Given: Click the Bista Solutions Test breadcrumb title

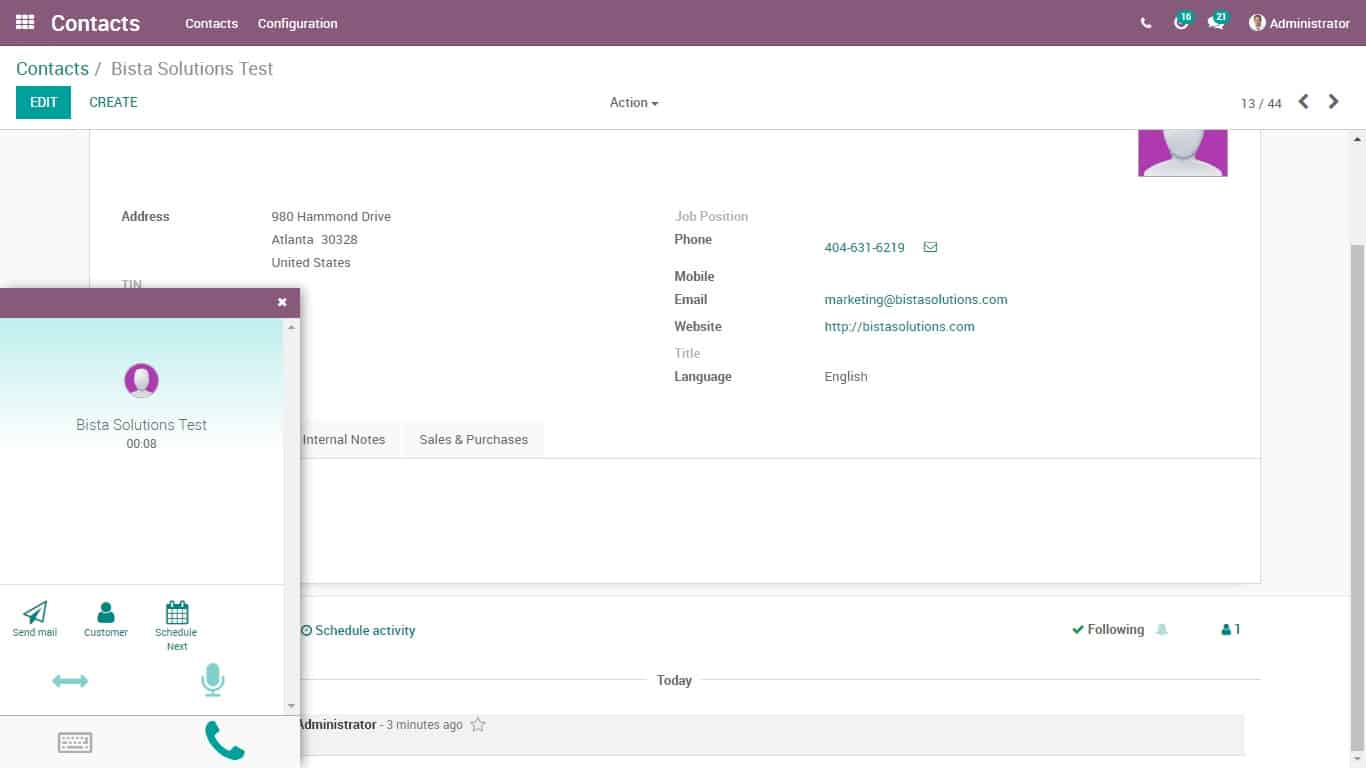Looking at the screenshot, I should click(192, 69).
